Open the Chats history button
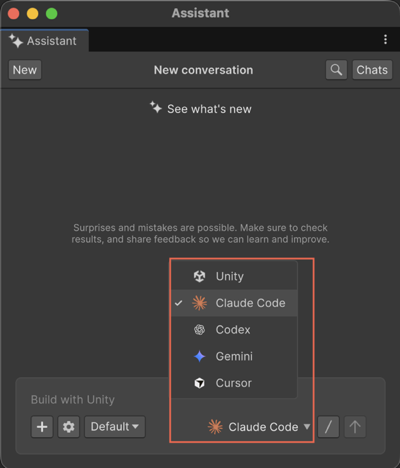 [372, 70]
